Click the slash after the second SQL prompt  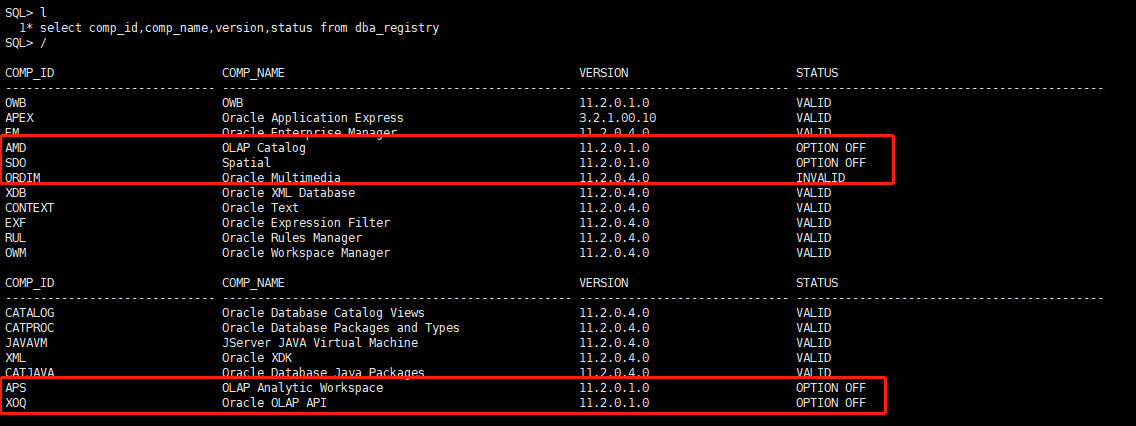[43, 43]
